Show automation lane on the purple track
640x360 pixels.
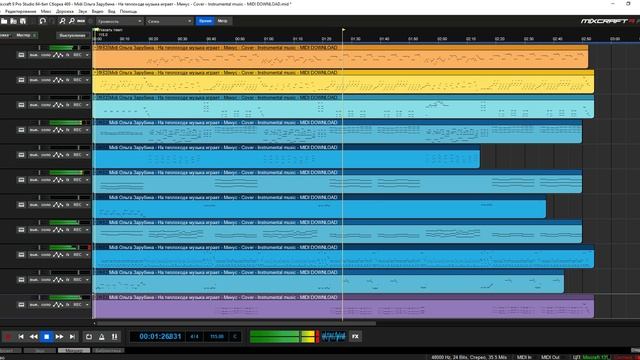[x=58, y=305]
